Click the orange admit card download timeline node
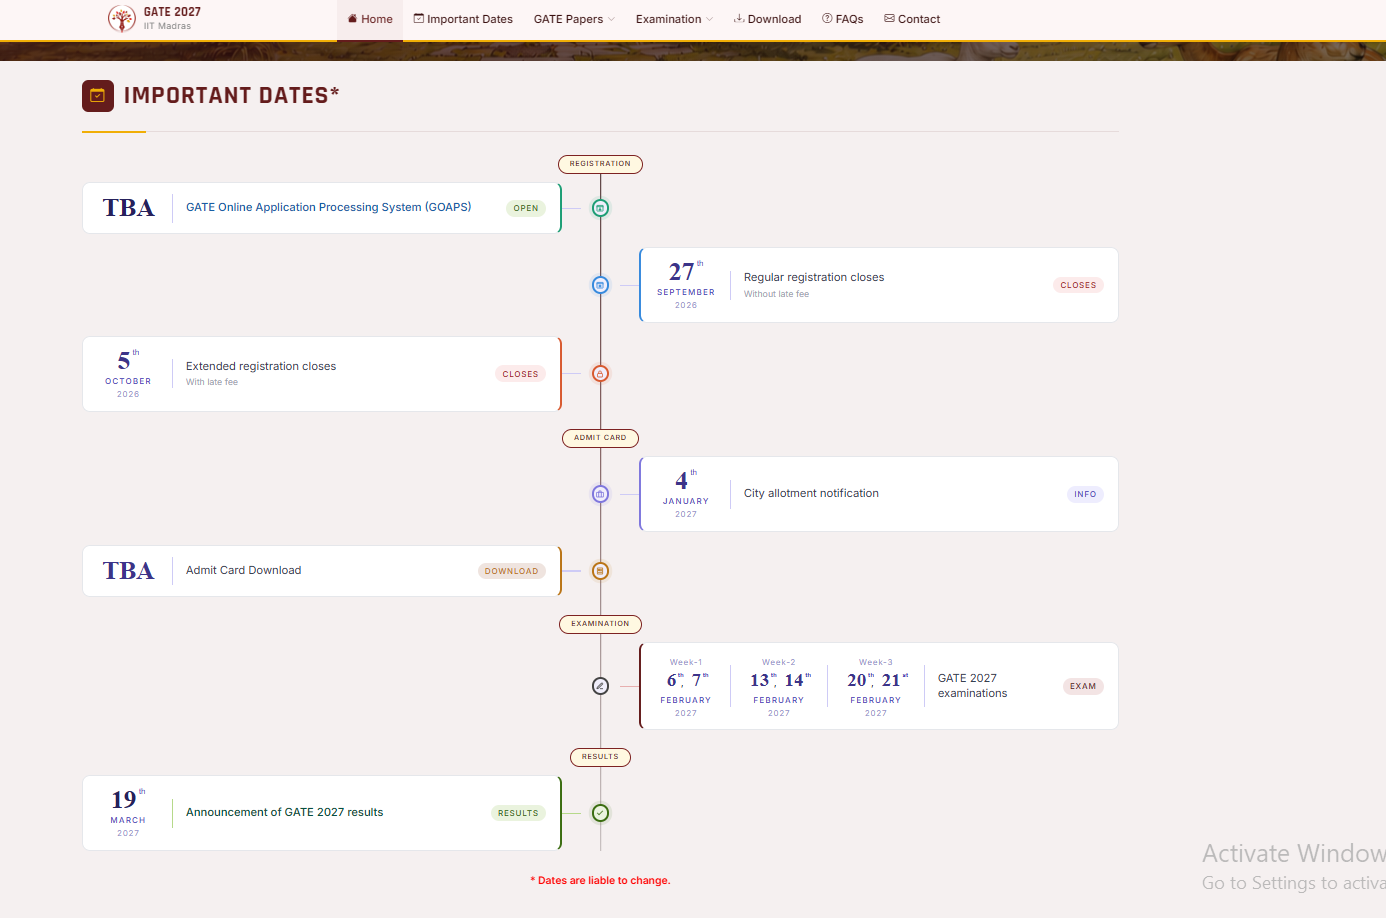This screenshot has height=918, width=1386. click(600, 571)
